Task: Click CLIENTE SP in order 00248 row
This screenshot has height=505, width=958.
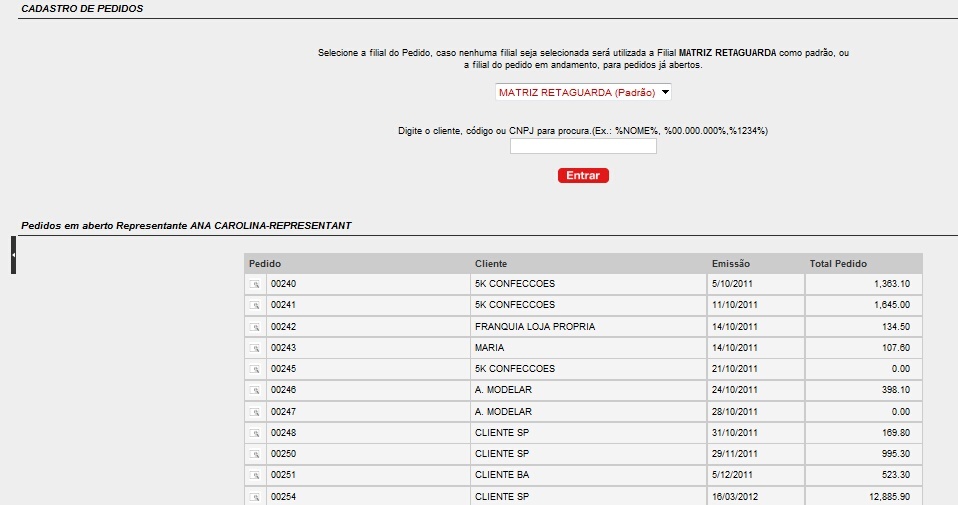Action: tap(502, 432)
